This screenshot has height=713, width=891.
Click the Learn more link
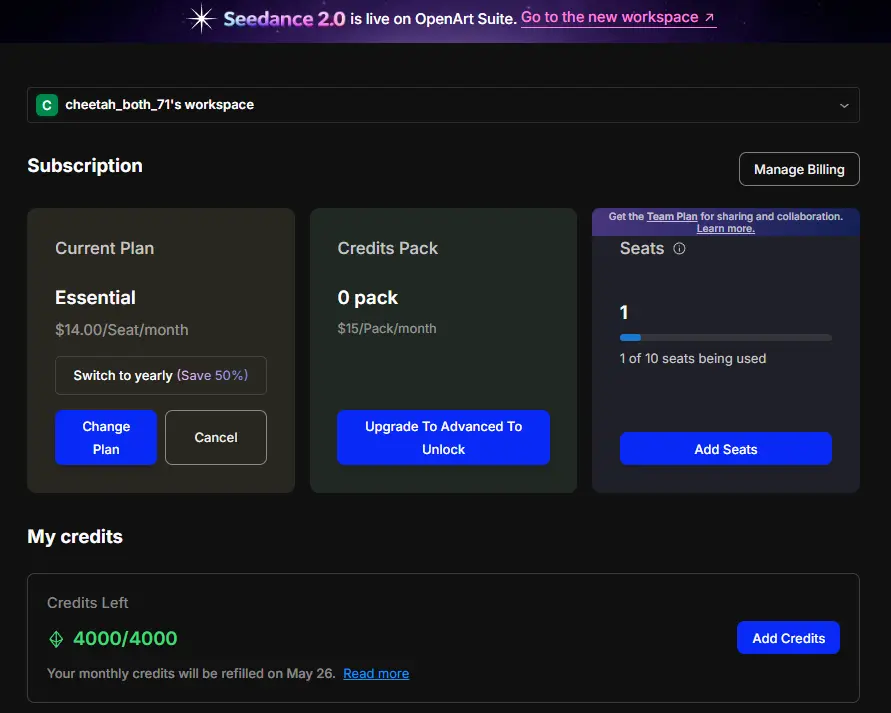[726, 228]
